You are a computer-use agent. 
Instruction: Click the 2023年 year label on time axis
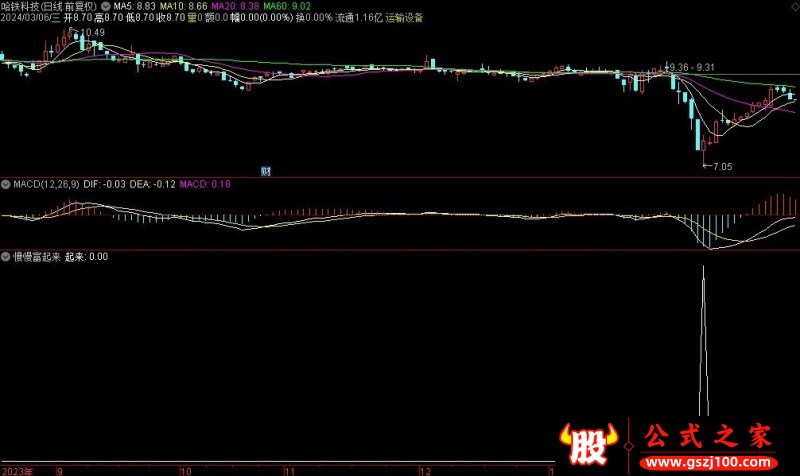click(17, 469)
